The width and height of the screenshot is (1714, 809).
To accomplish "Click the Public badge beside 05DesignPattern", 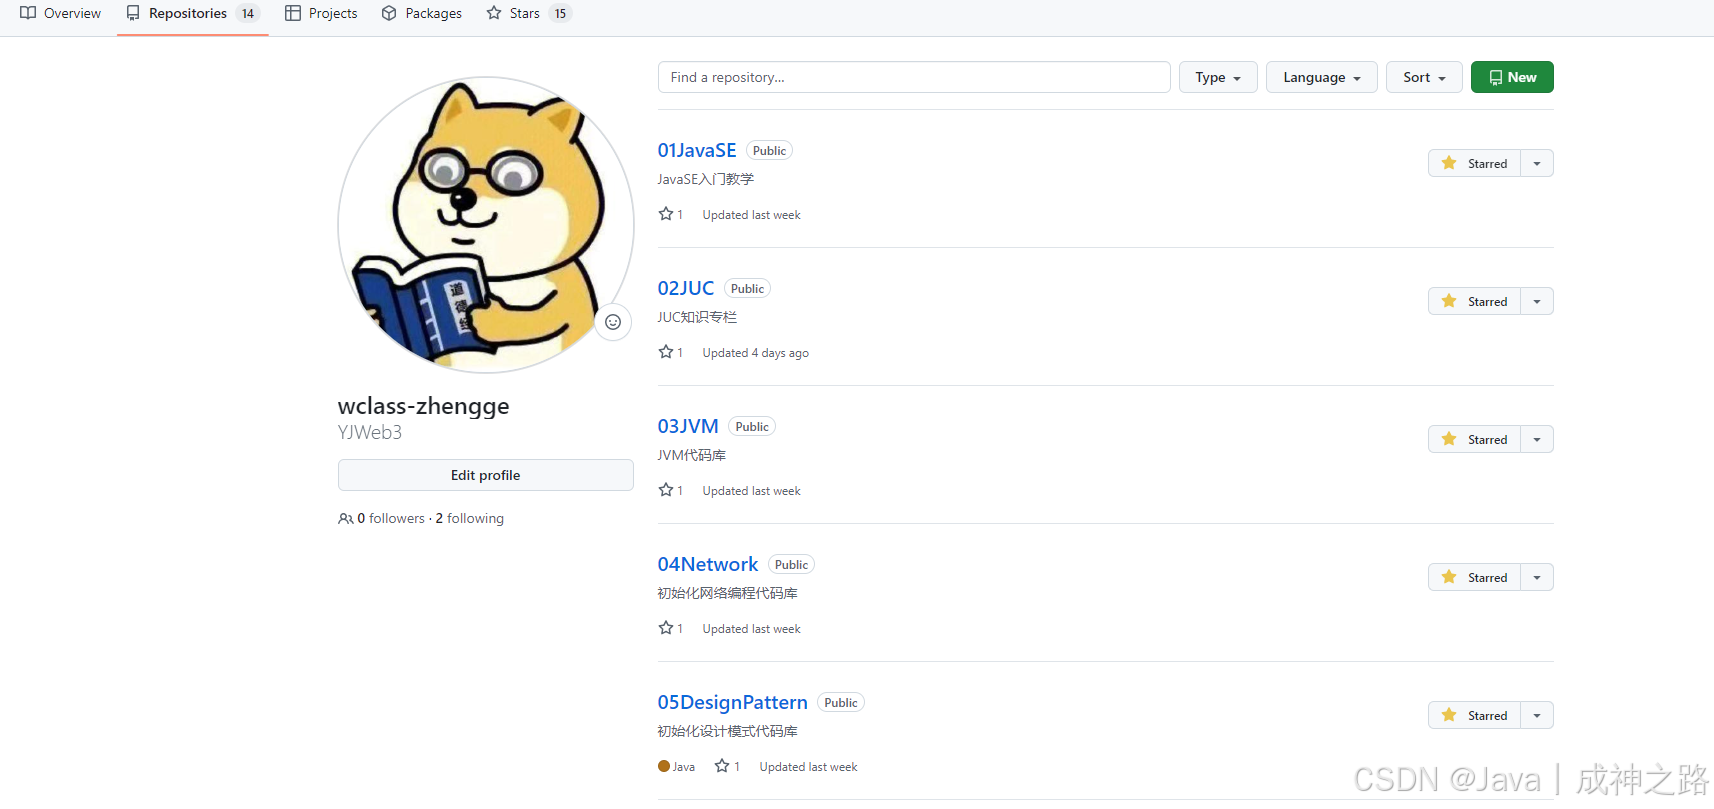I will [841, 702].
